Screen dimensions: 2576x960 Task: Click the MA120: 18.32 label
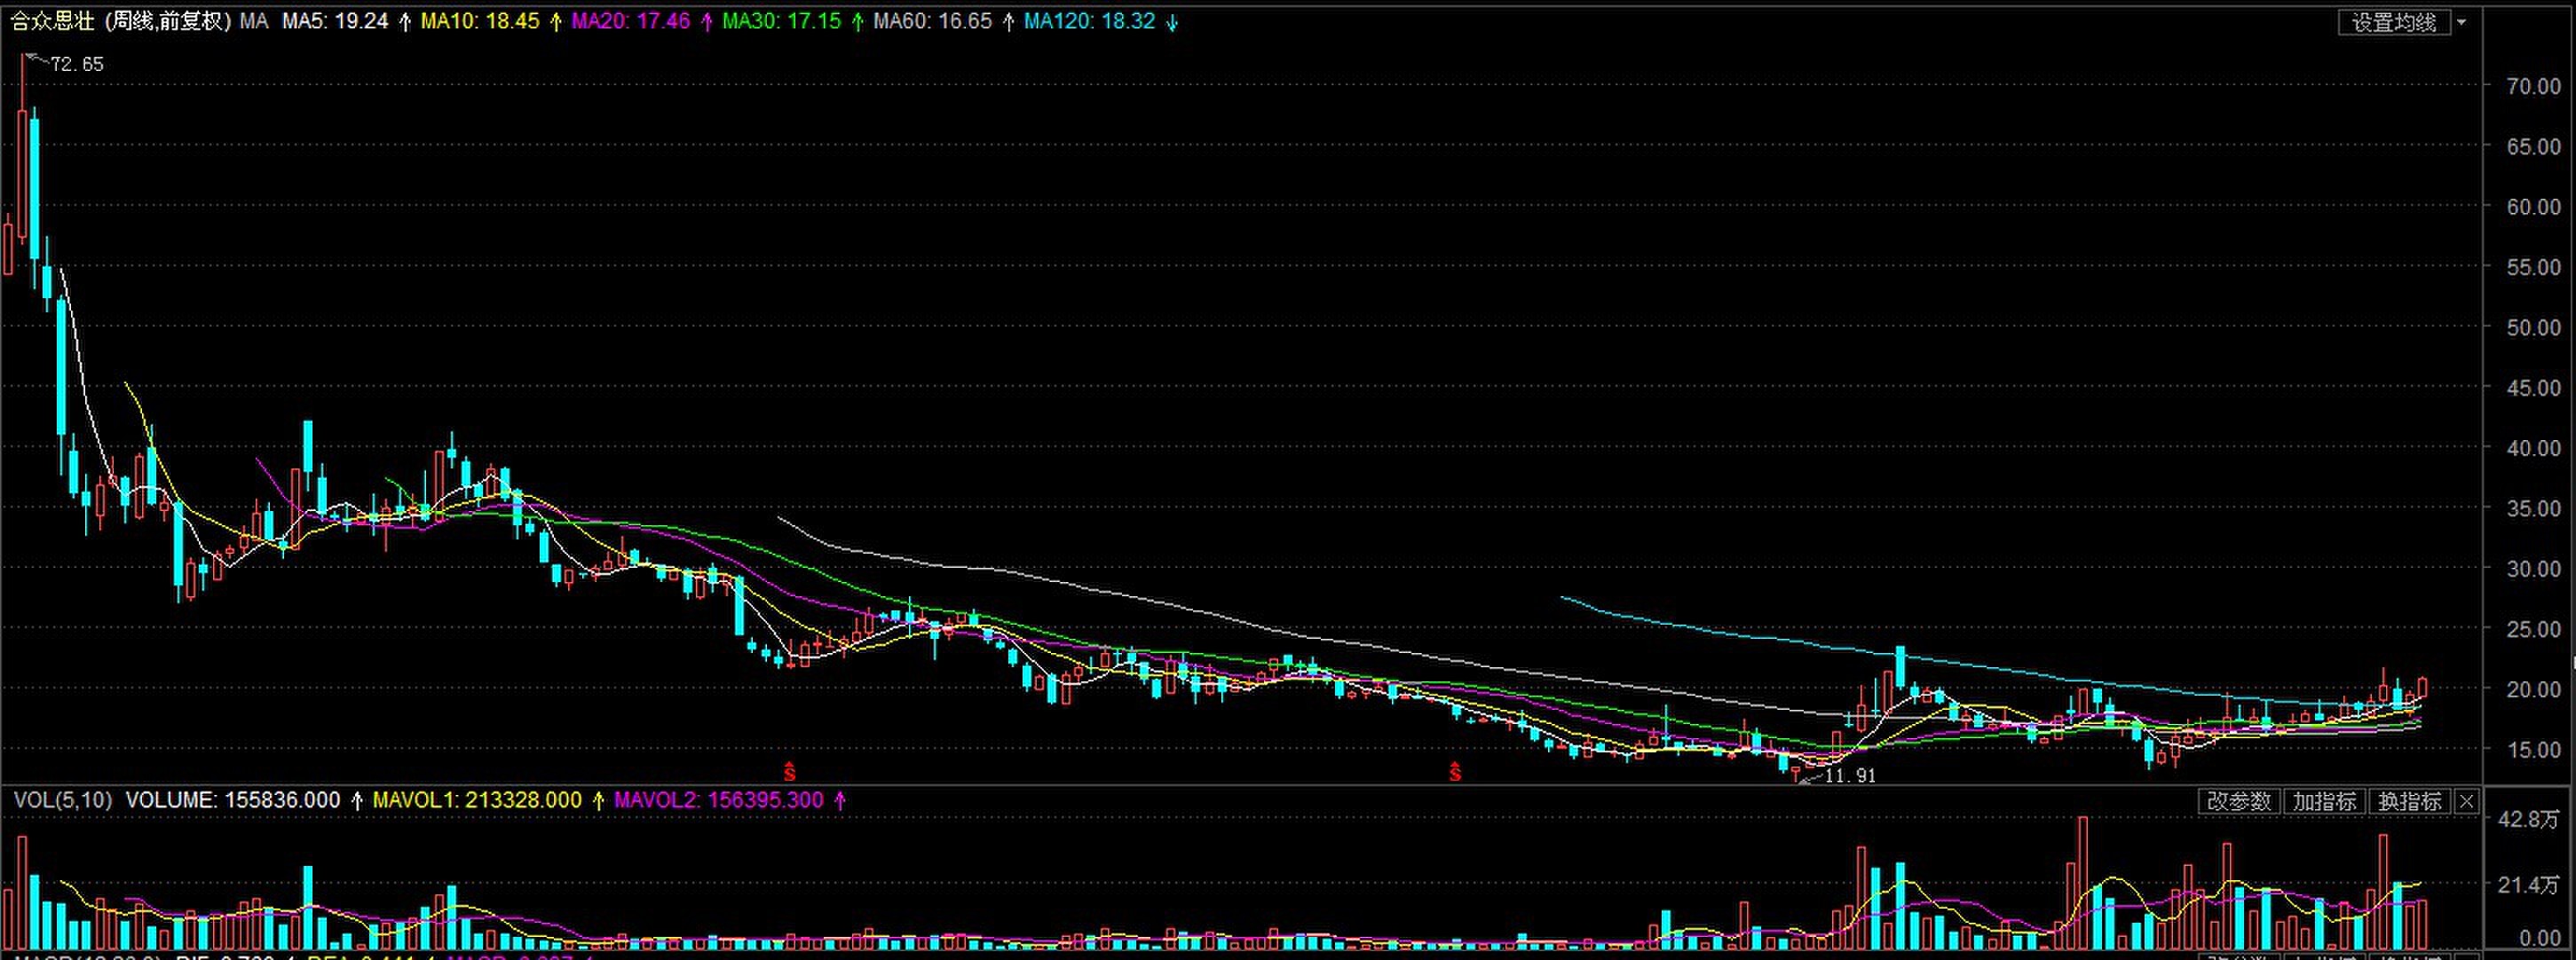pyautogui.click(x=1090, y=21)
